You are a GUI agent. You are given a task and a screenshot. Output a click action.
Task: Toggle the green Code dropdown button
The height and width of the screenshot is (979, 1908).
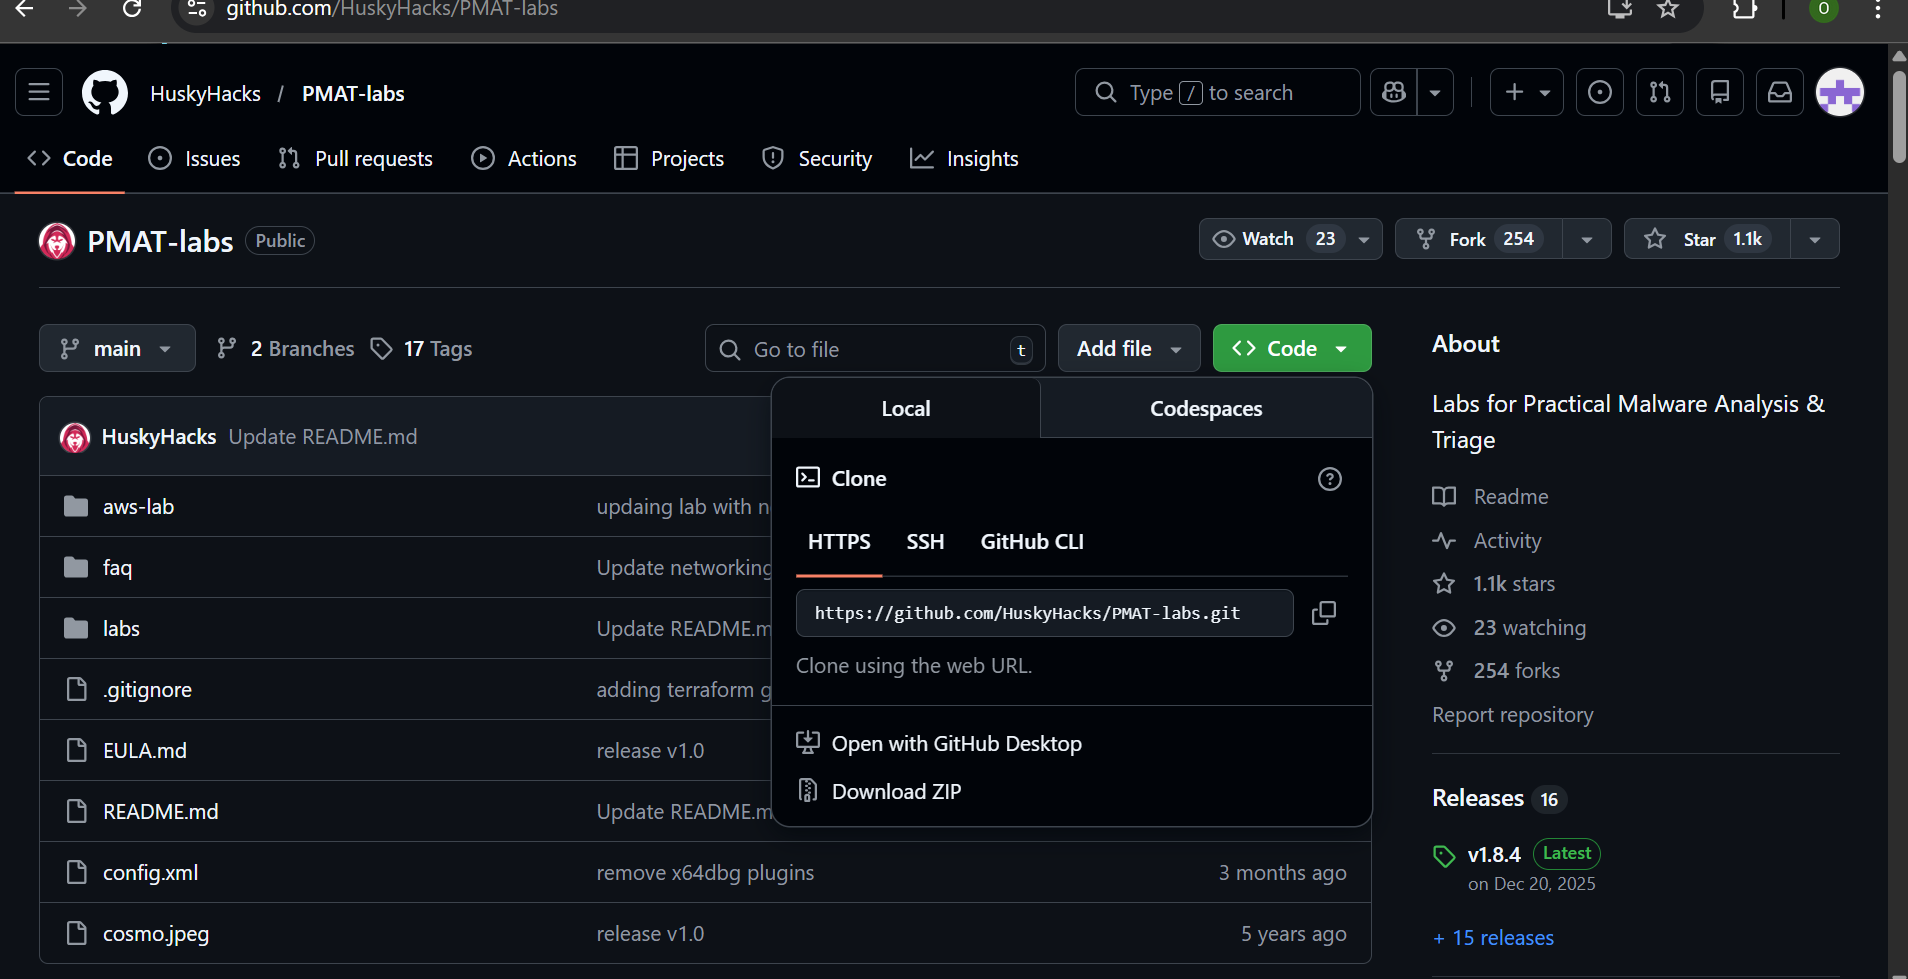click(x=1292, y=349)
